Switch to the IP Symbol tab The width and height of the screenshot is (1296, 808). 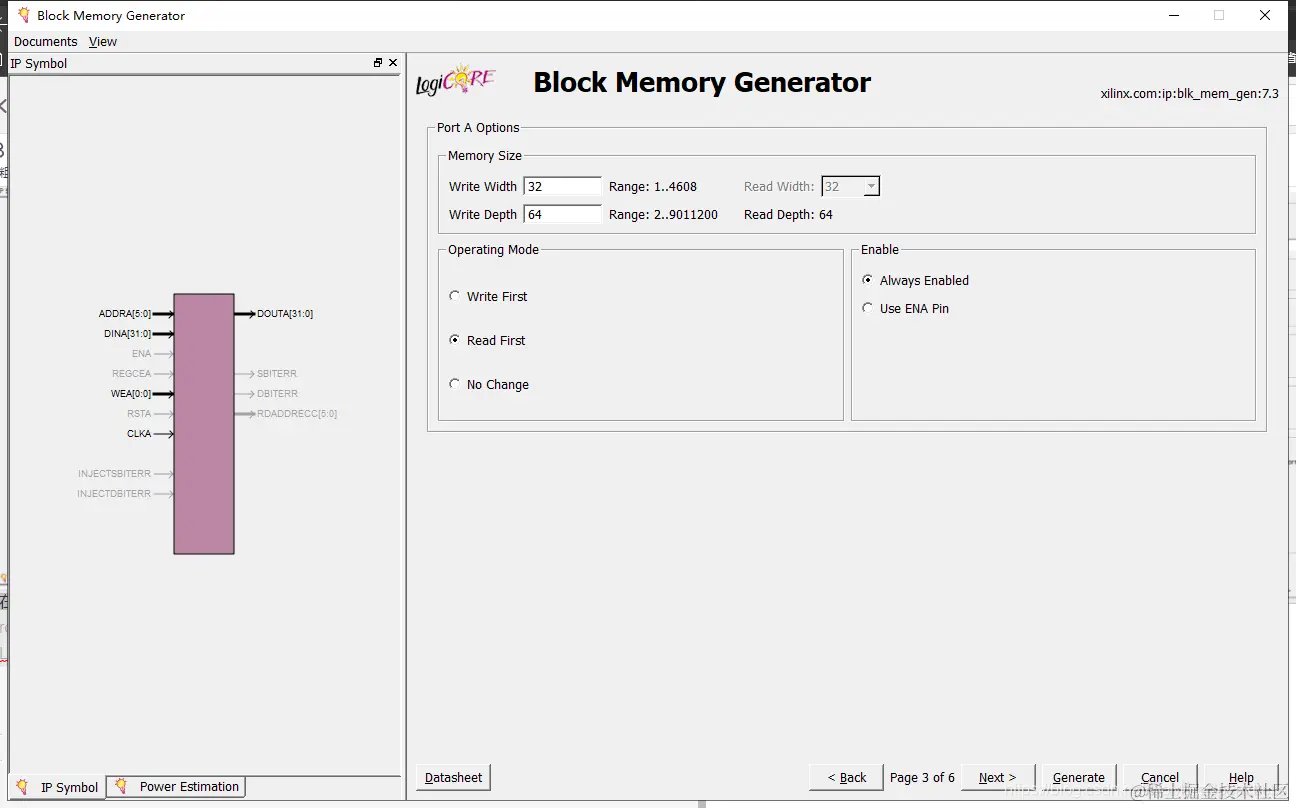click(x=58, y=787)
